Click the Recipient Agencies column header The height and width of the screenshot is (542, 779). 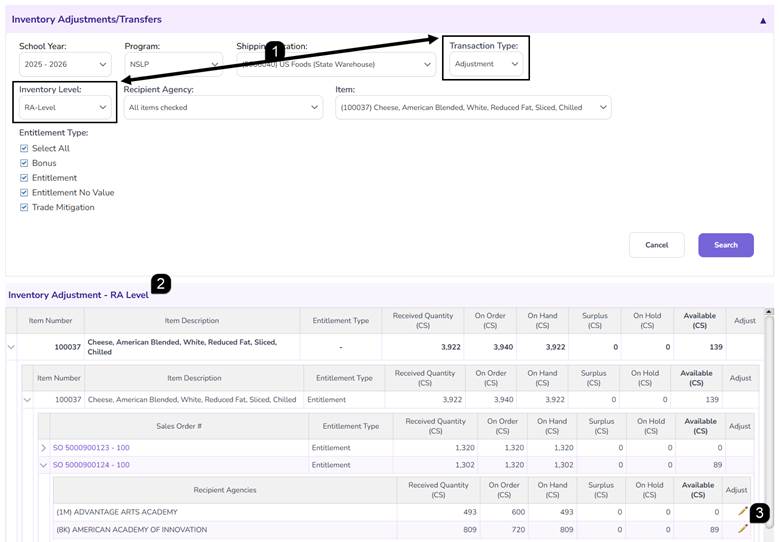(225, 490)
